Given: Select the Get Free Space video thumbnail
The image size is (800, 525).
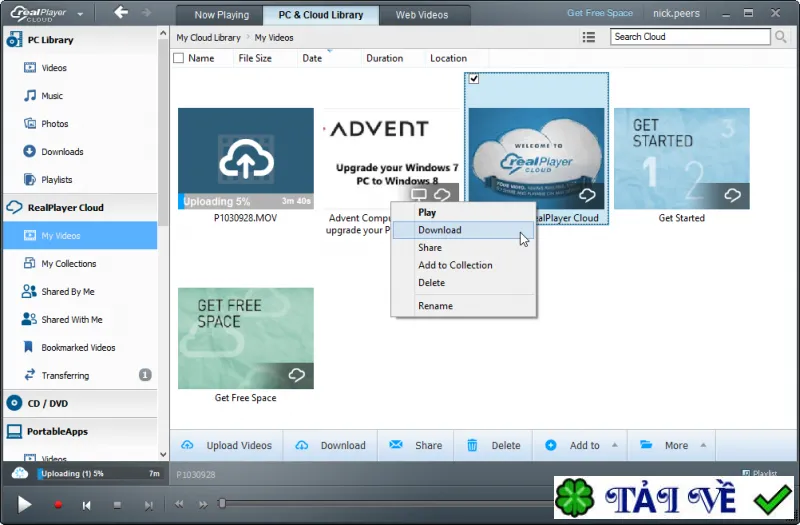Looking at the screenshot, I should [246, 338].
